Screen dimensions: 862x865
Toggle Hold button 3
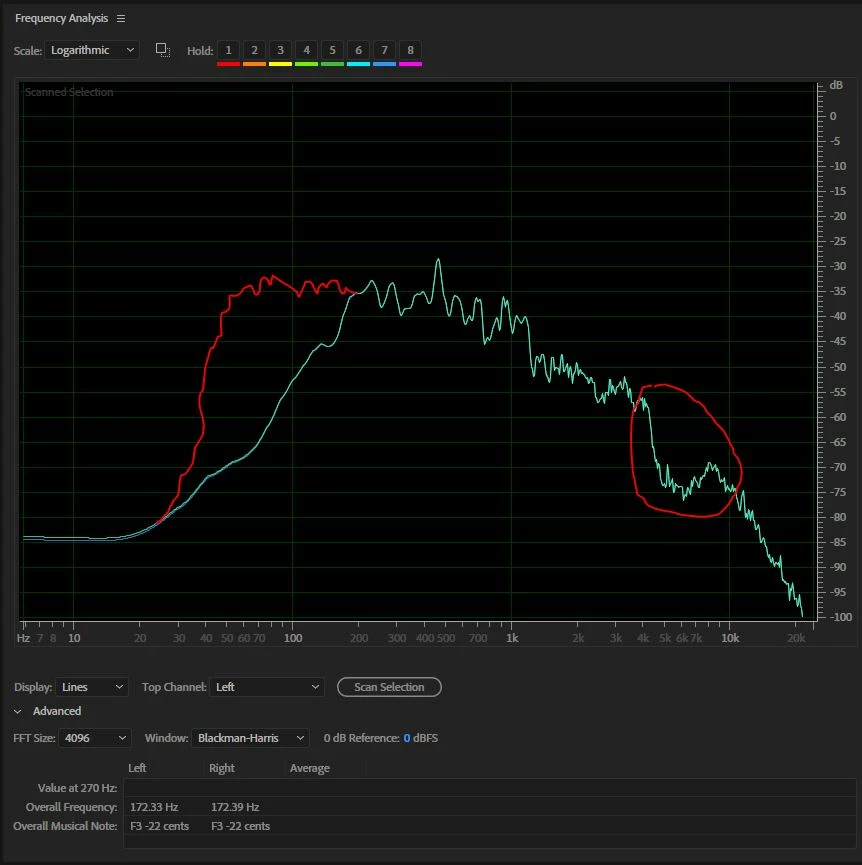[x=280, y=50]
